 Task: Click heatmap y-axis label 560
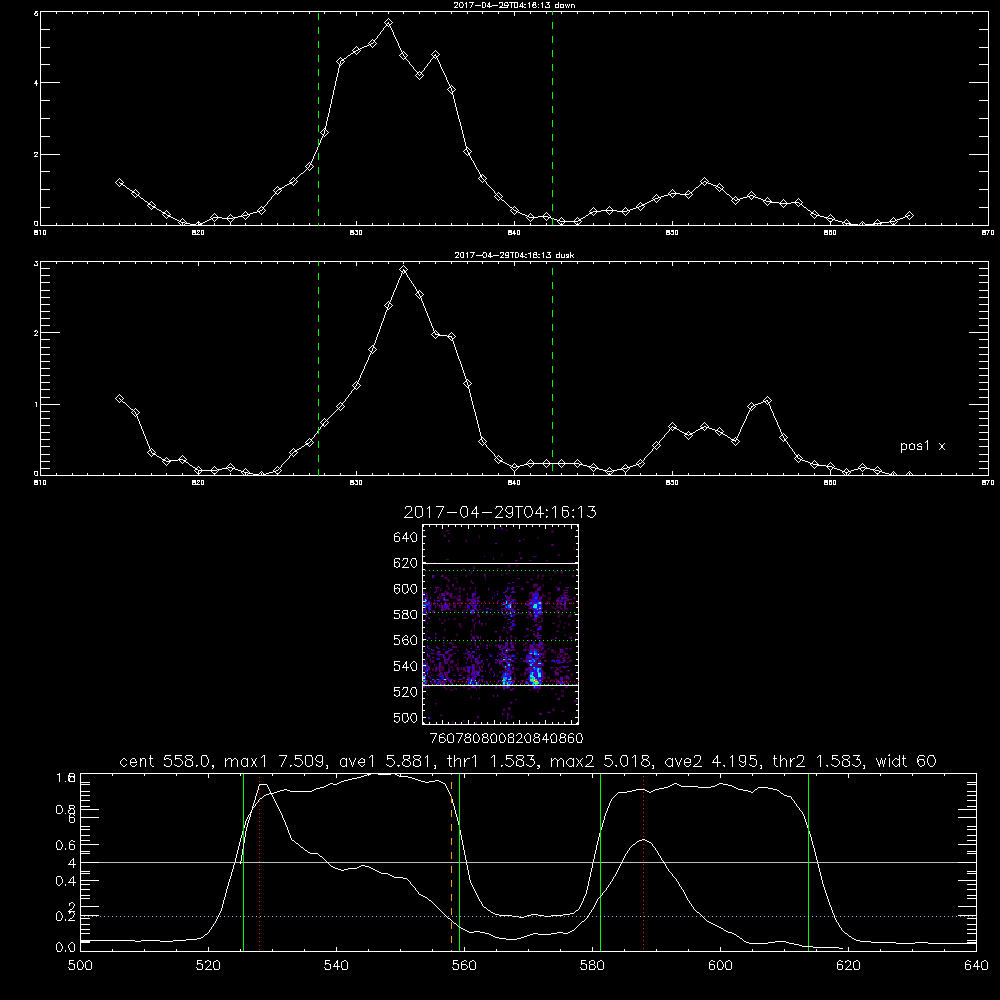(406, 640)
